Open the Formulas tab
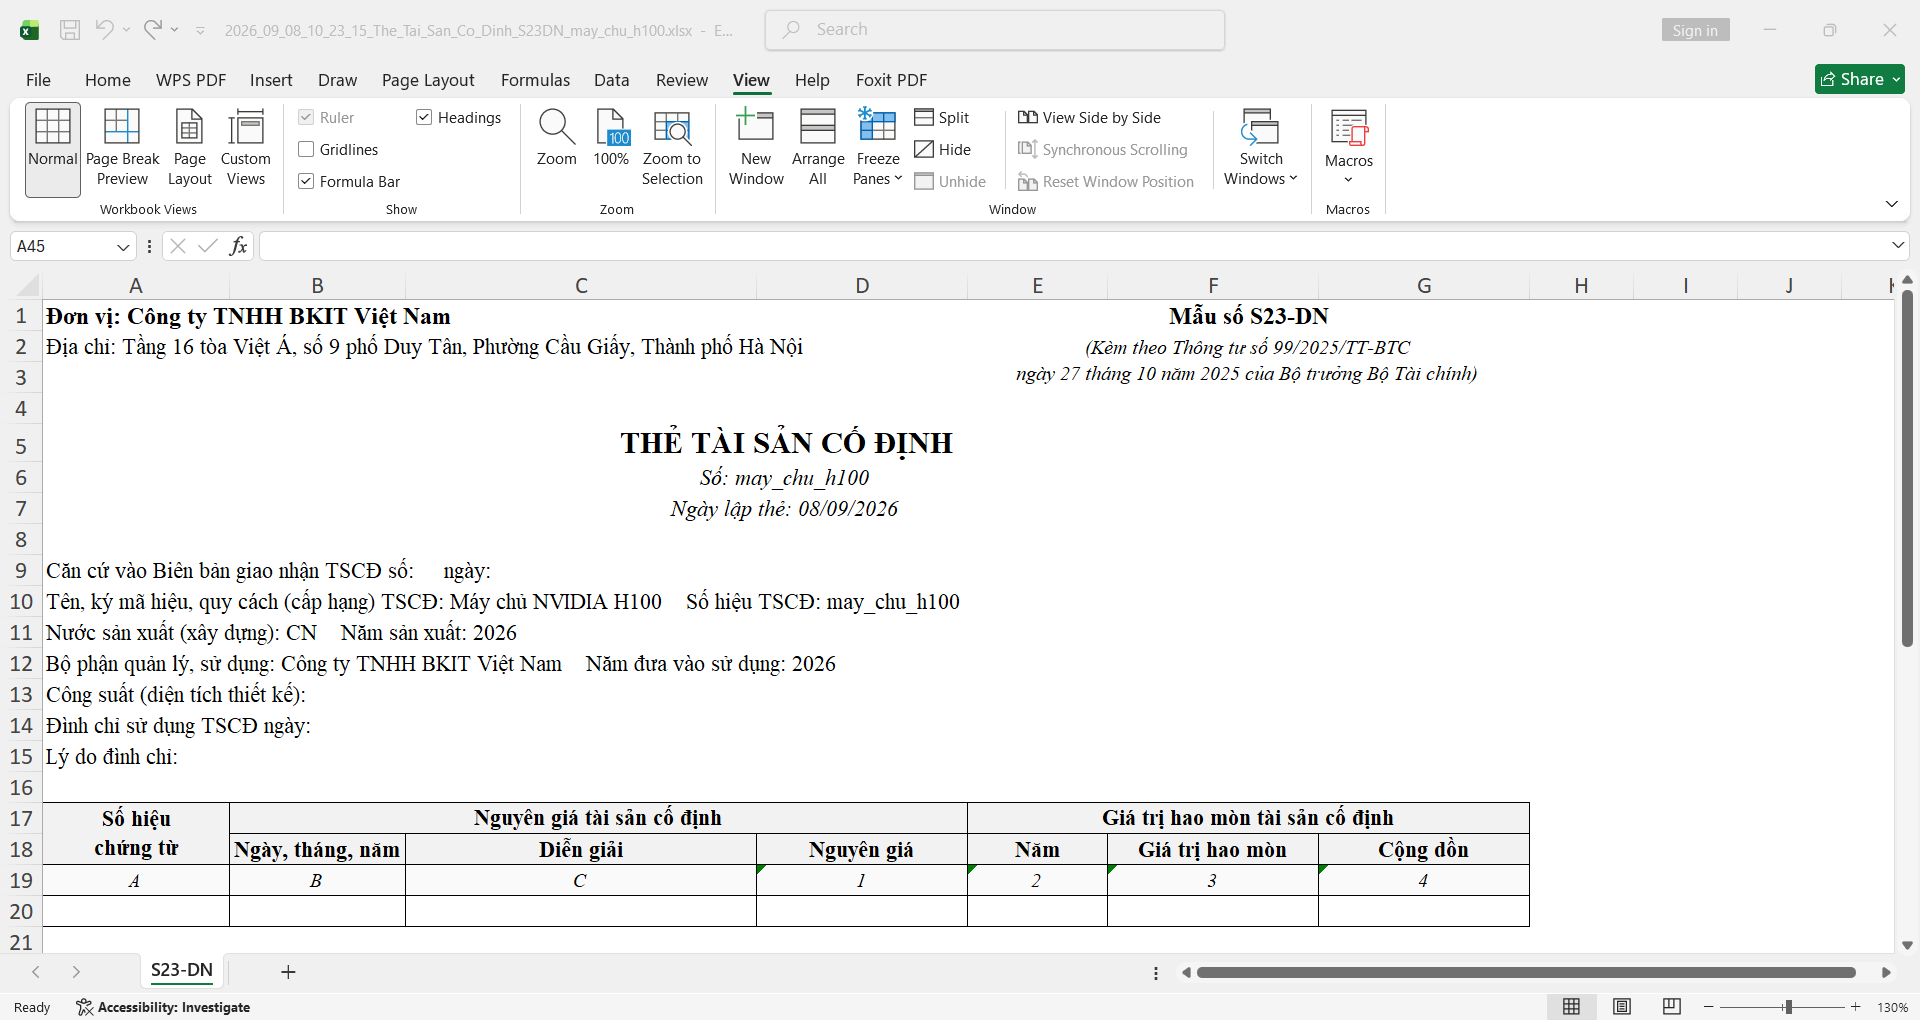The height and width of the screenshot is (1020, 1920). 535,80
